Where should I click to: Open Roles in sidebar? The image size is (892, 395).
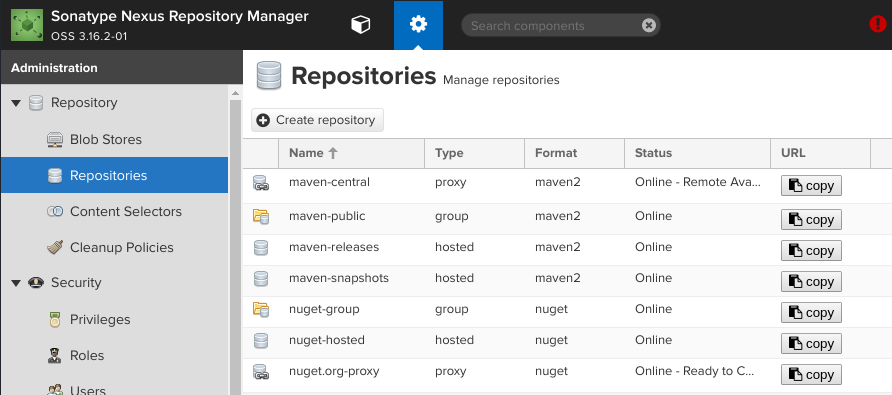(x=87, y=355)
